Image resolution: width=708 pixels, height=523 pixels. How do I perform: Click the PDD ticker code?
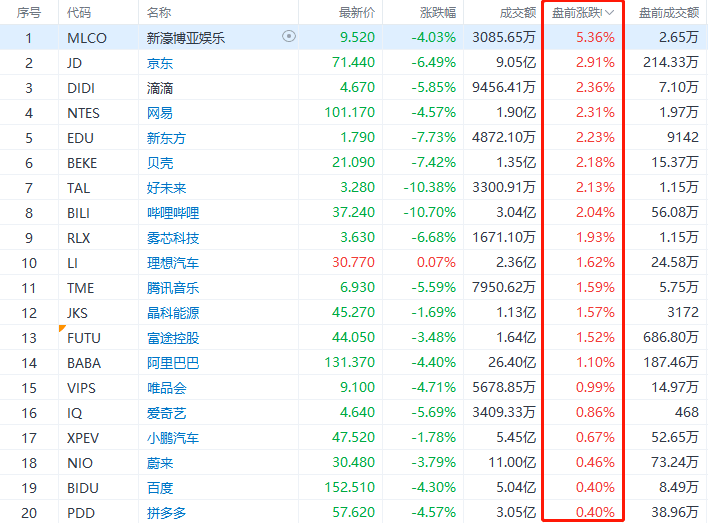(x=81, y=513)
